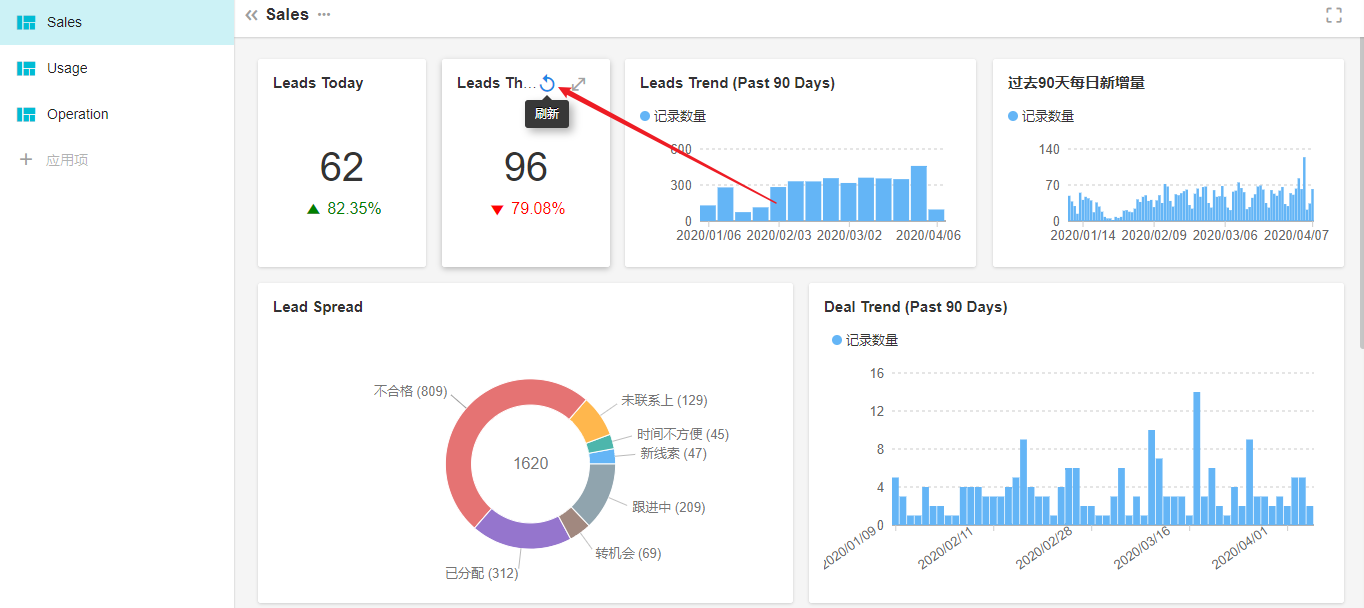Image resolution: width=1364 pixels, height=608 pixels.
Task: Click the 1620 total in donut center
Action: 531,463
